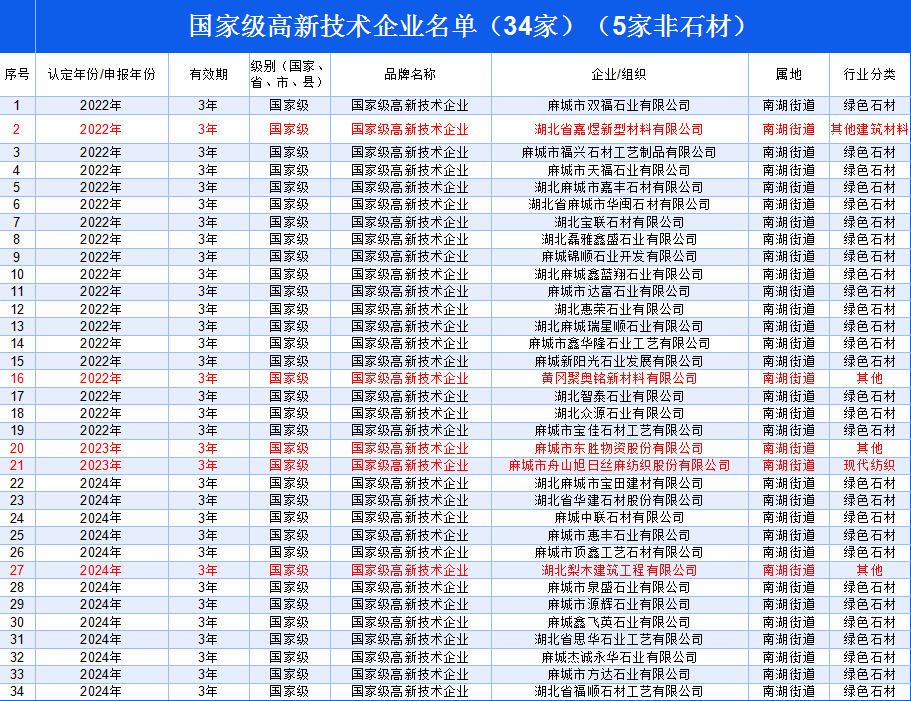Click the 属地 column header
The height and width of the screenshot is (701, 911).
click(x=788, y=74)
